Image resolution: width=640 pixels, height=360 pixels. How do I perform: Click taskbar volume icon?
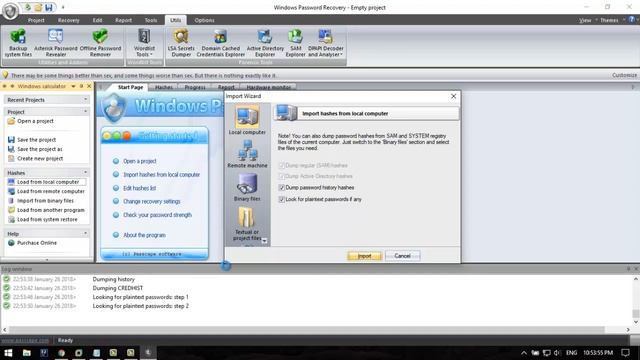tap(557, 353)
